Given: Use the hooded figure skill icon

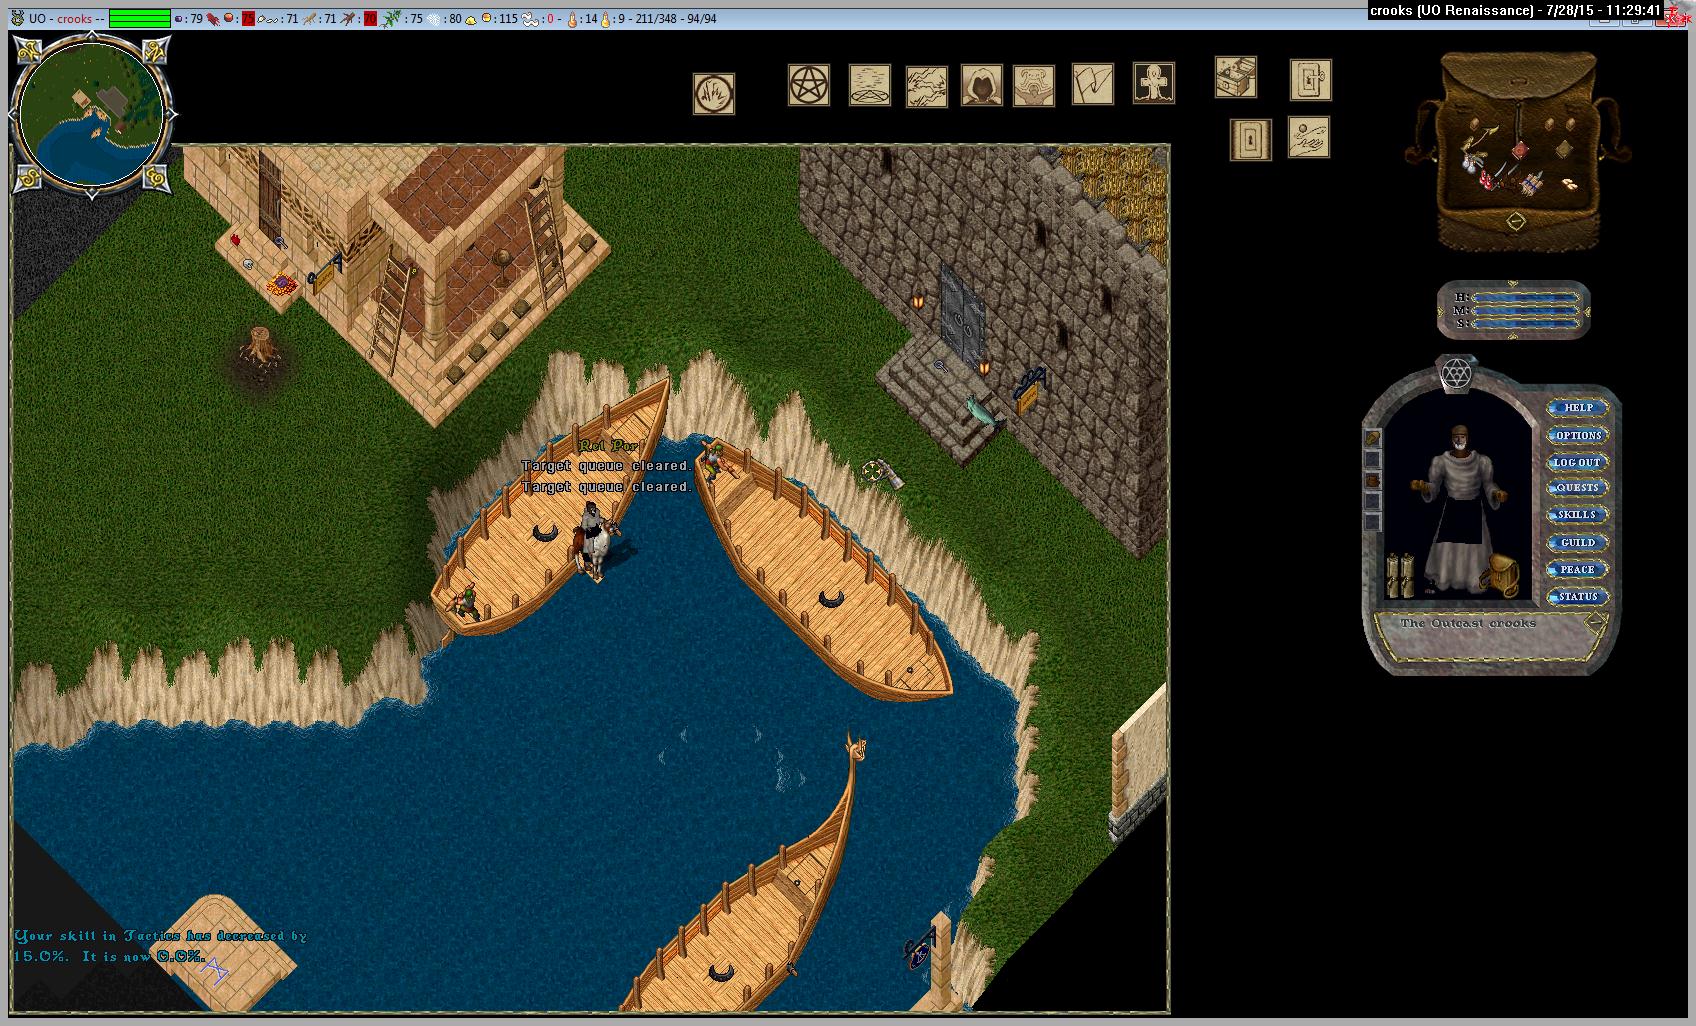Looking at the screenshot, I should coord(982,85).
